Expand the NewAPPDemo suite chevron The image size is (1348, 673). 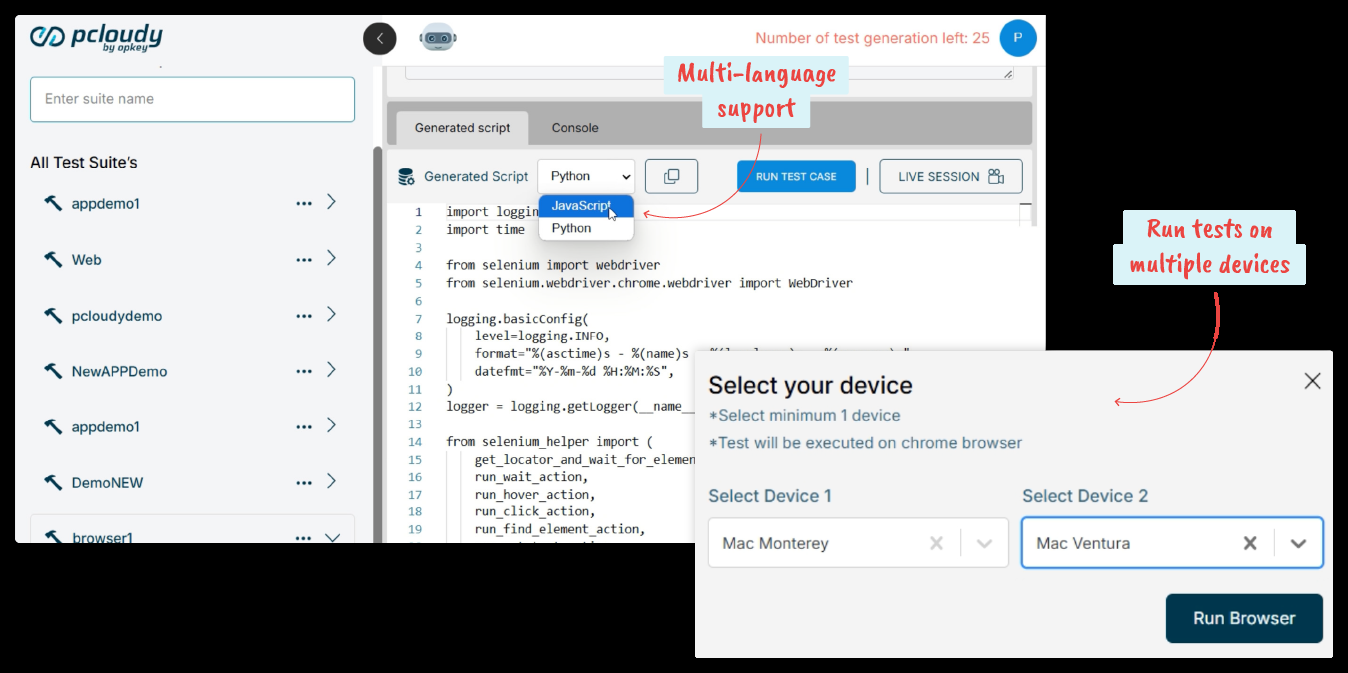click(x=332, y=370)
